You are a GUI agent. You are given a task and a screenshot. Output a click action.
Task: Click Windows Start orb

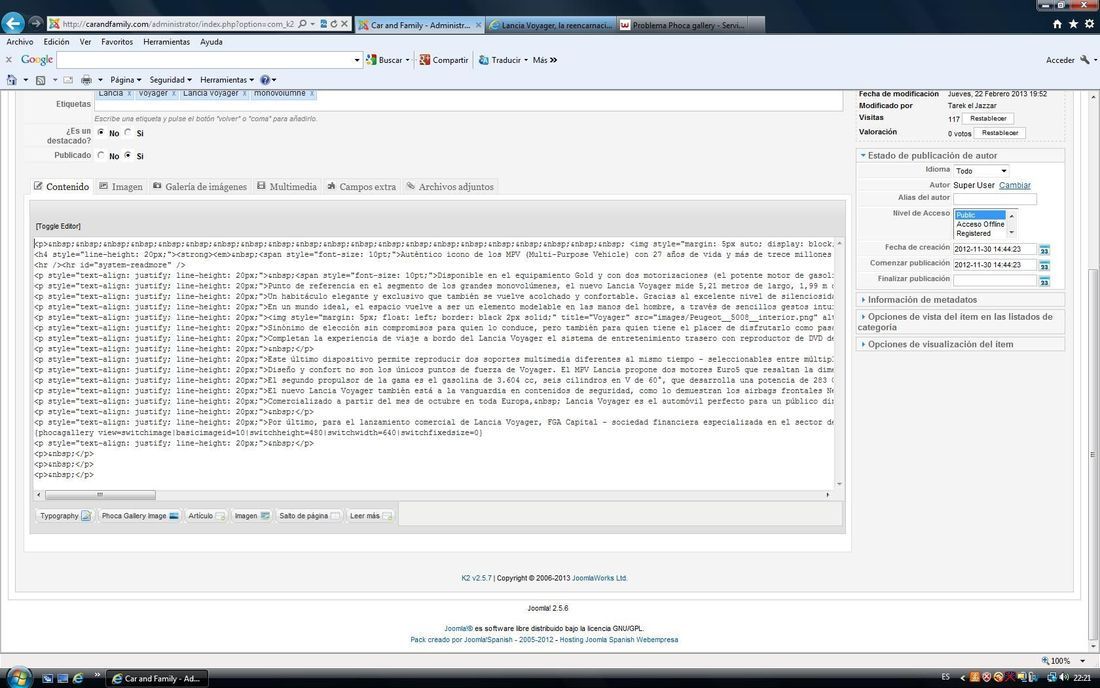(18, 678)
